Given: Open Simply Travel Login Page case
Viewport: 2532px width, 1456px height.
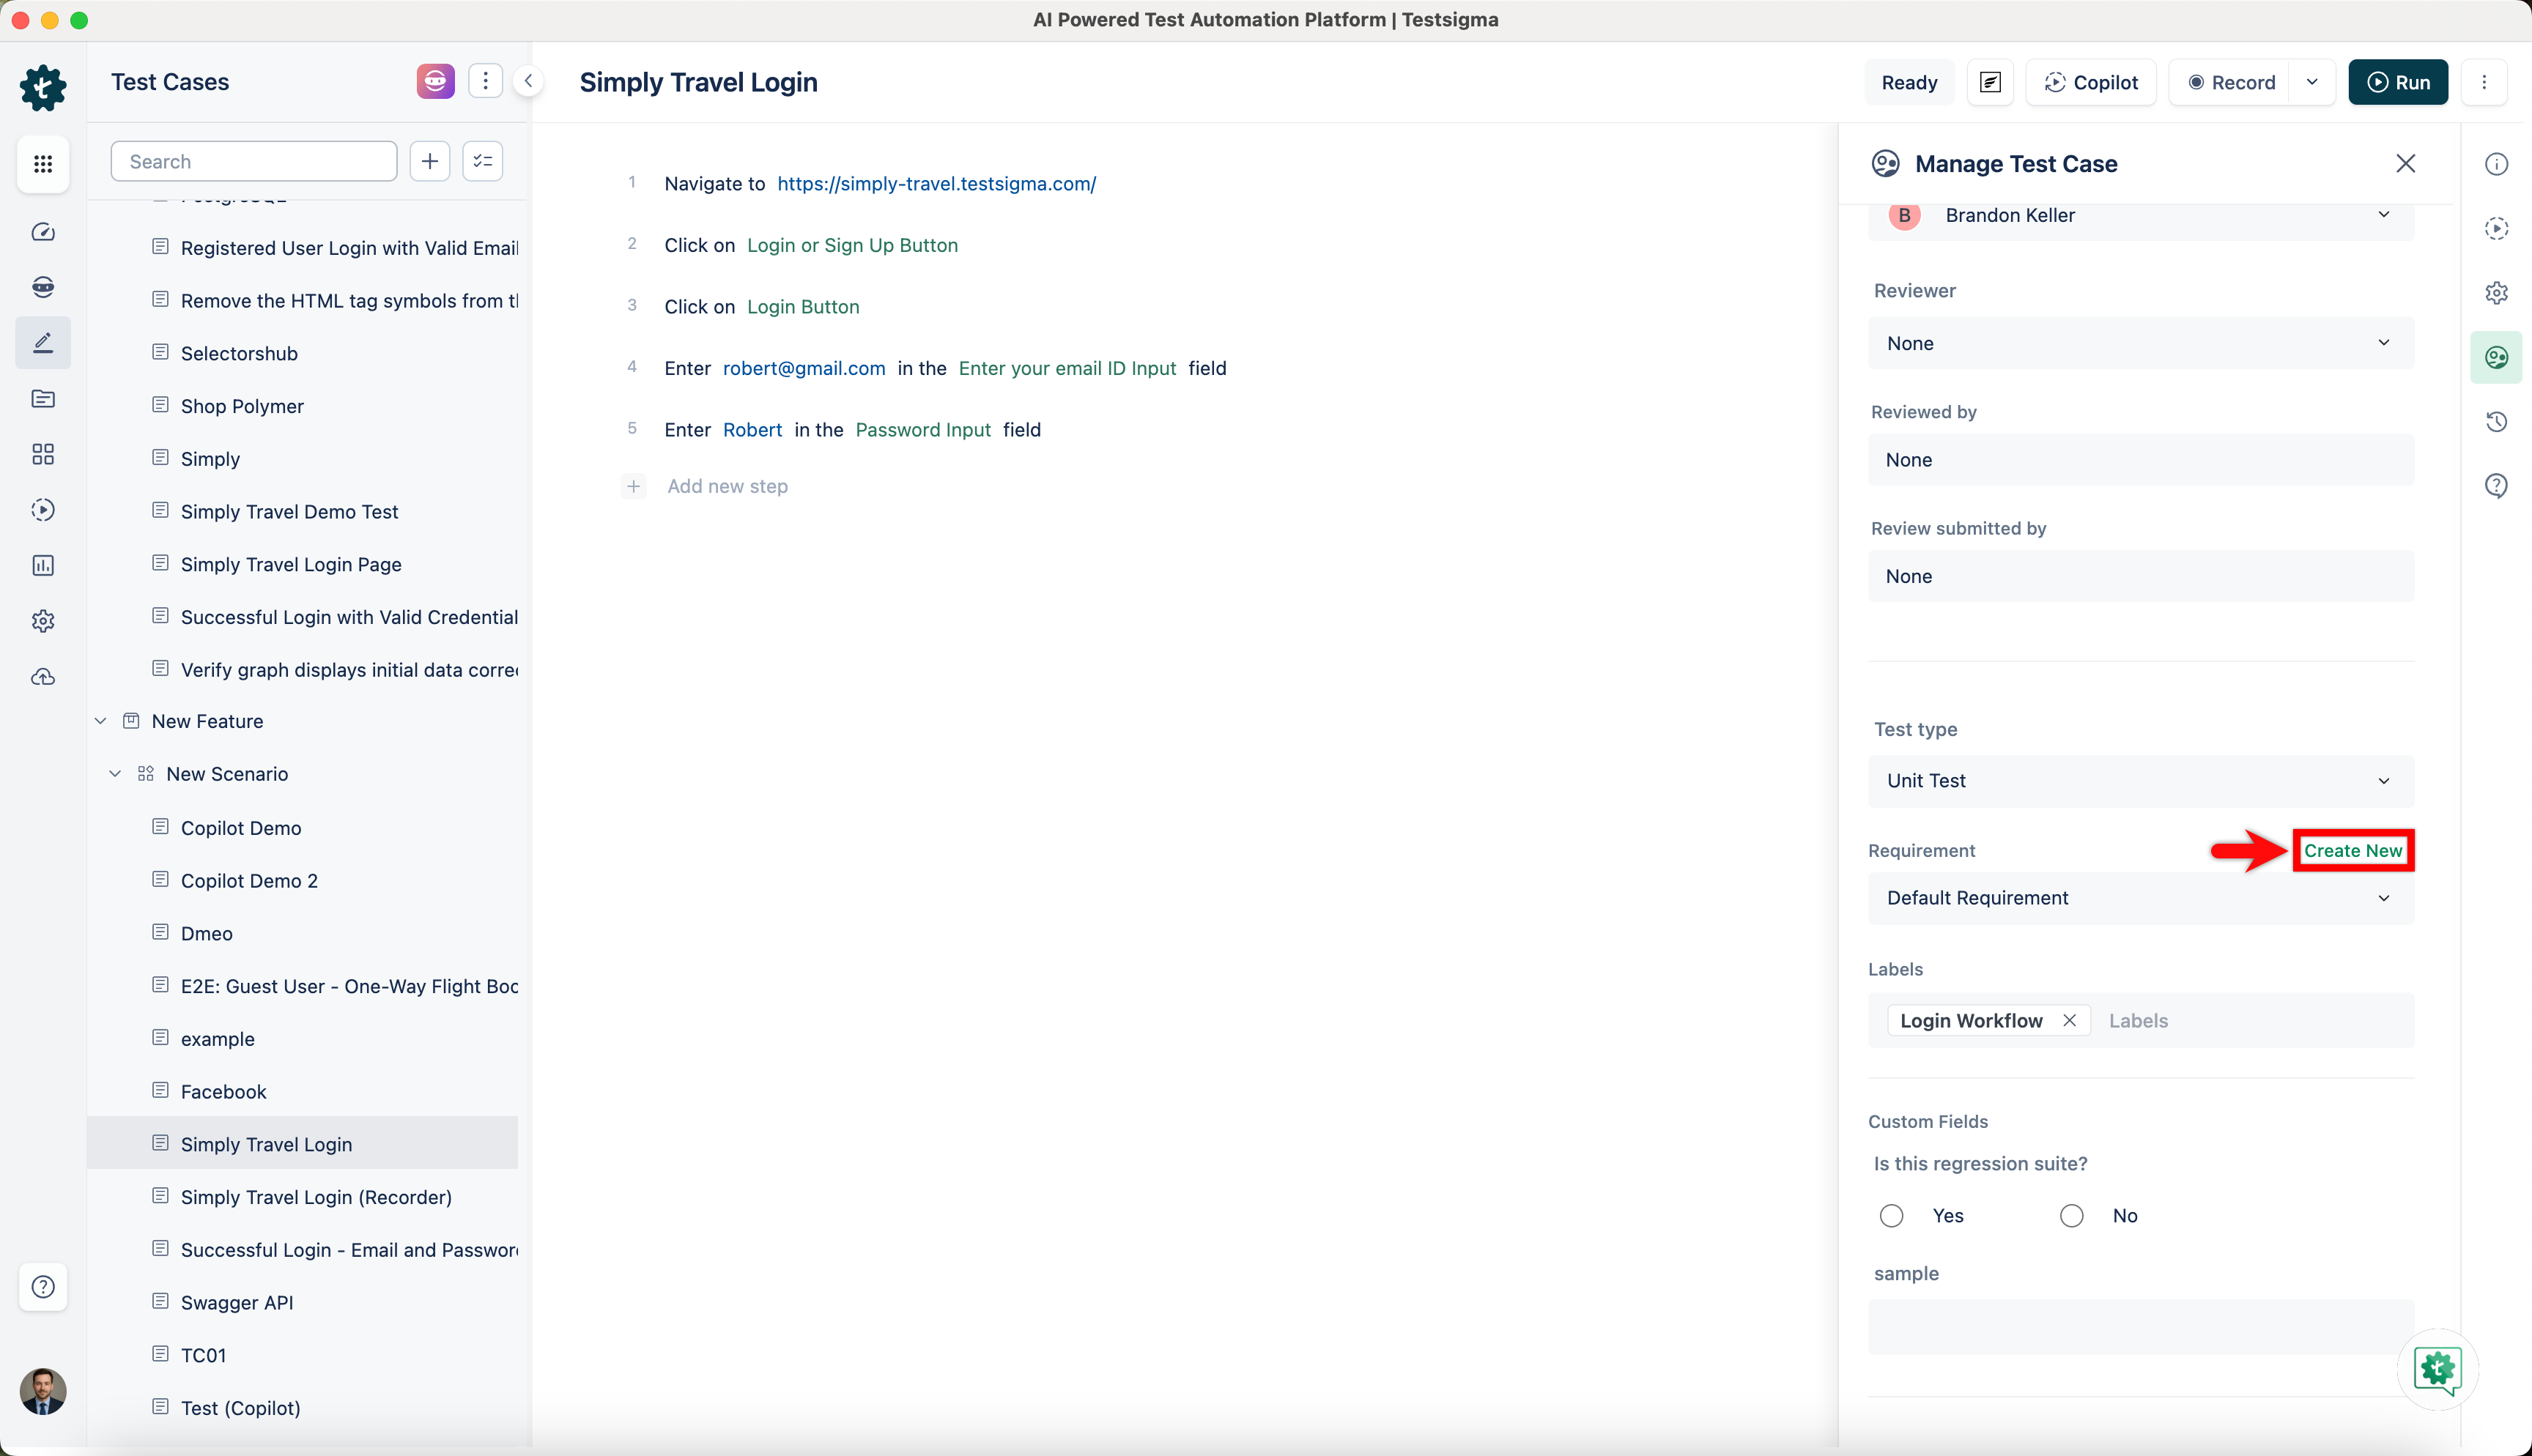Looking at the screenshot, I should (291, 565).
